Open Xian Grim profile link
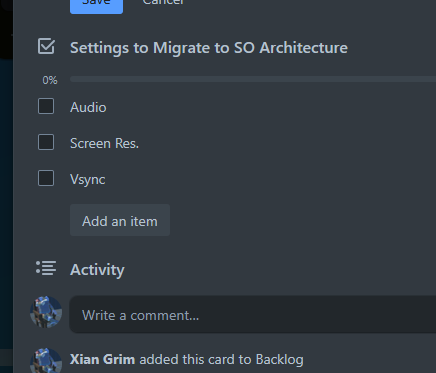The height and width of the screenshot is (373, 436). tap(102, 359)
